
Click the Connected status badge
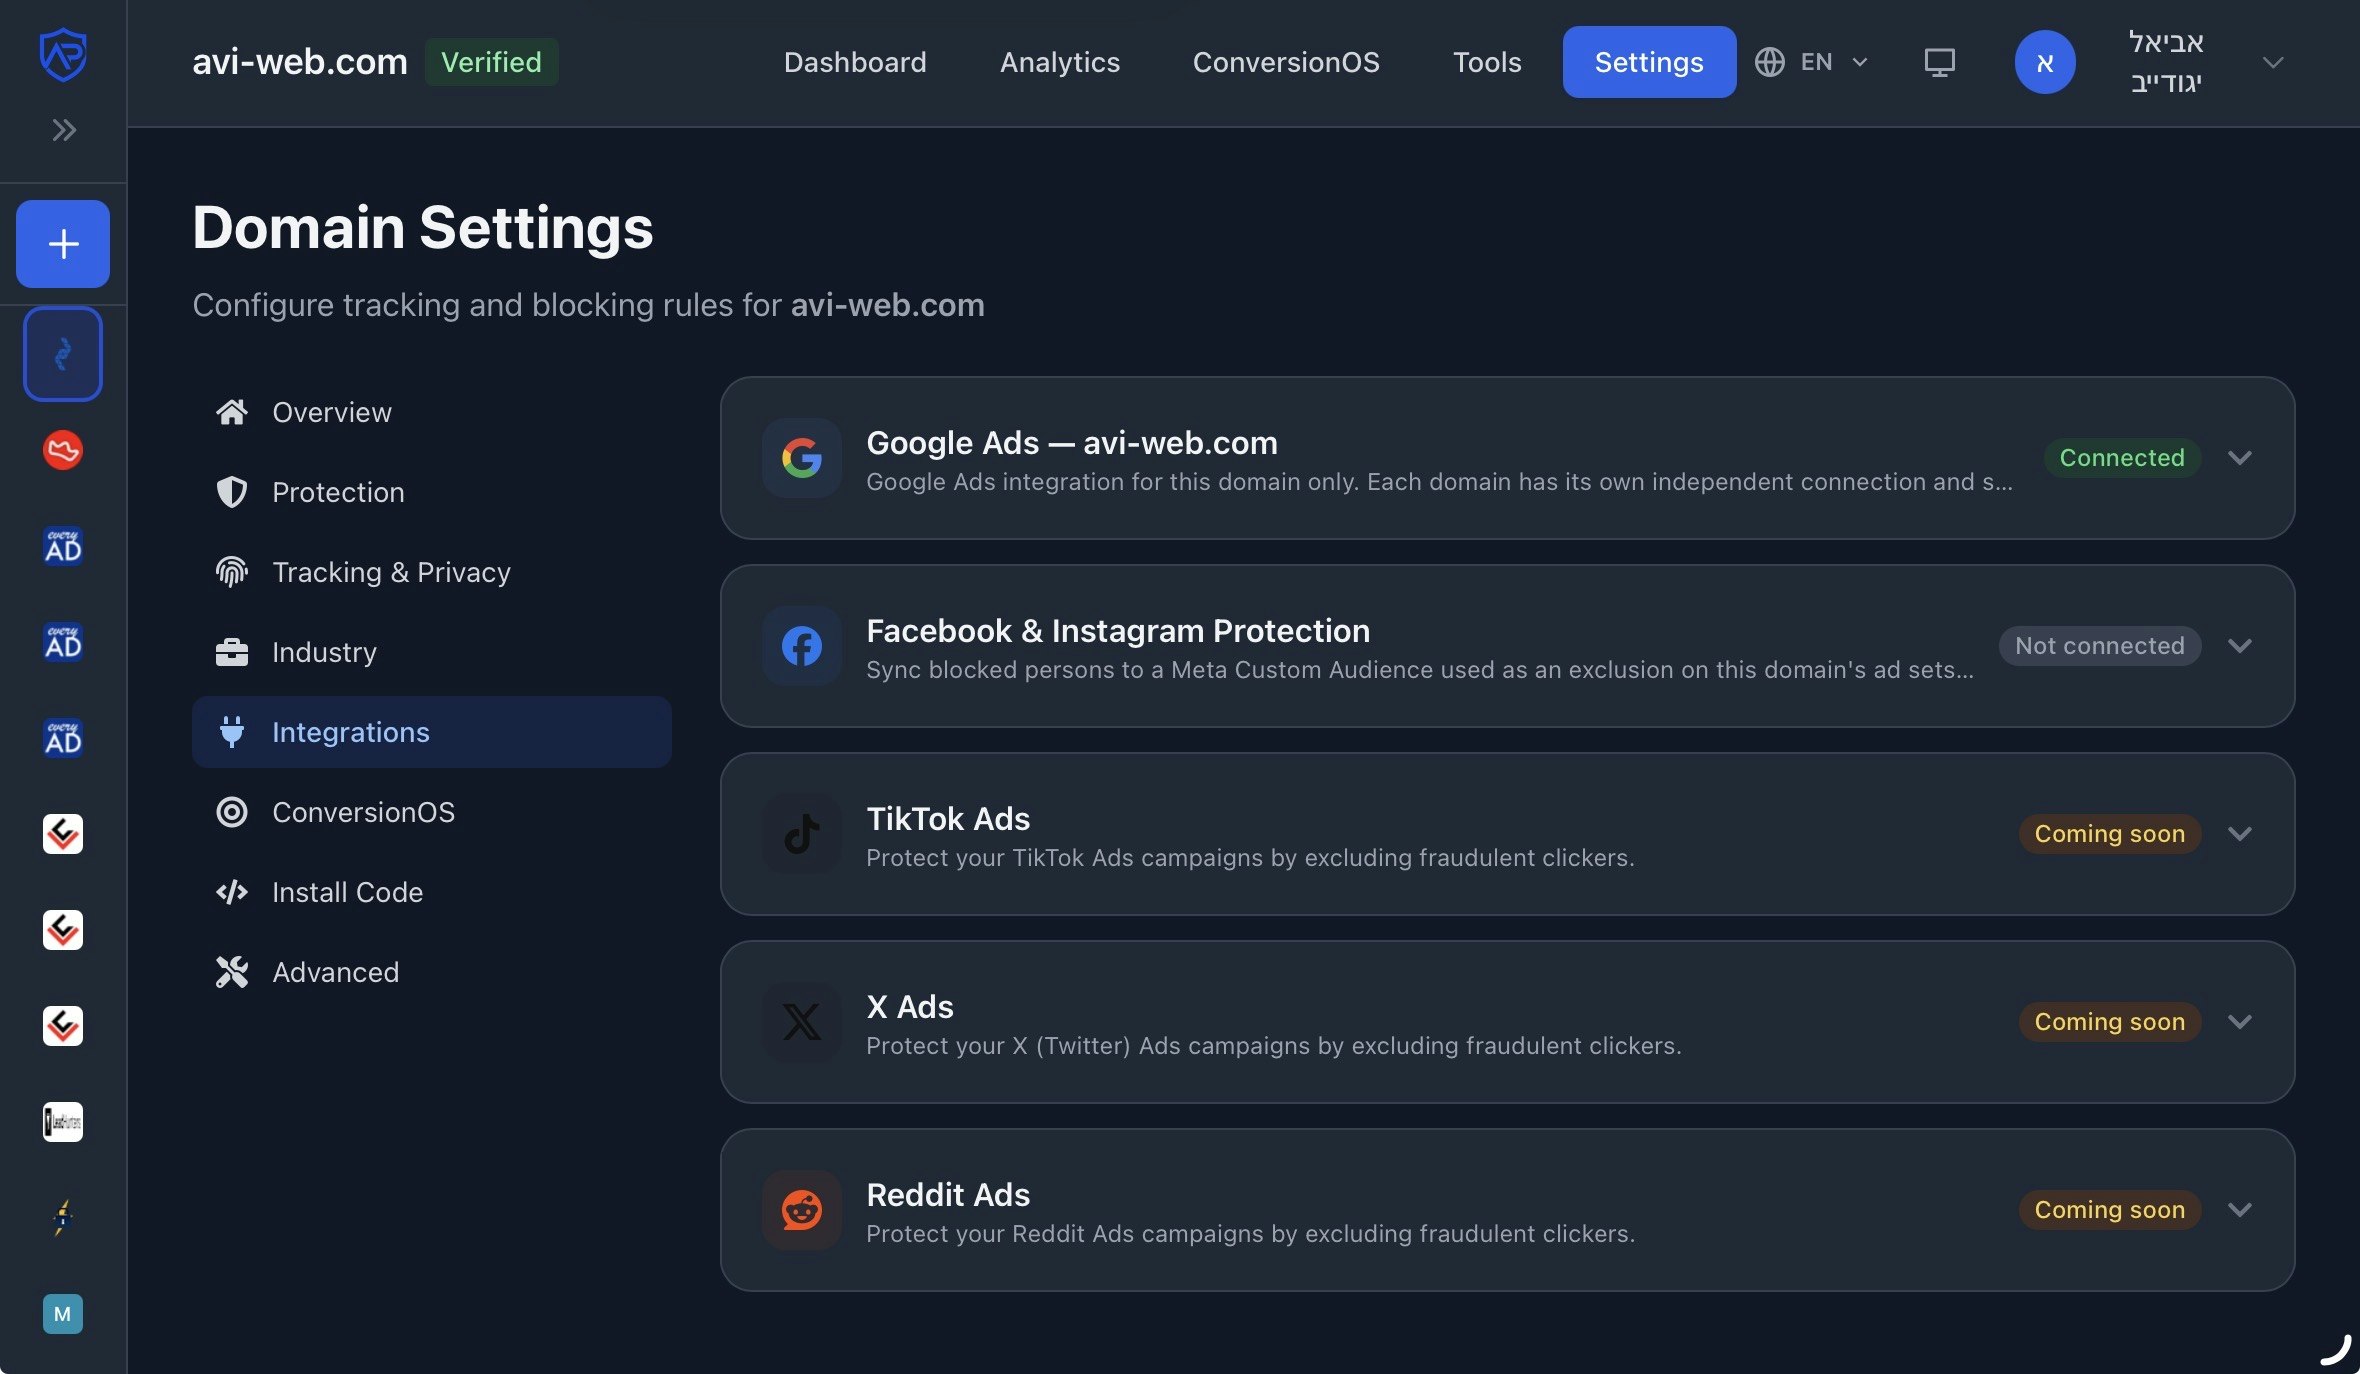tap(2122, 458)
